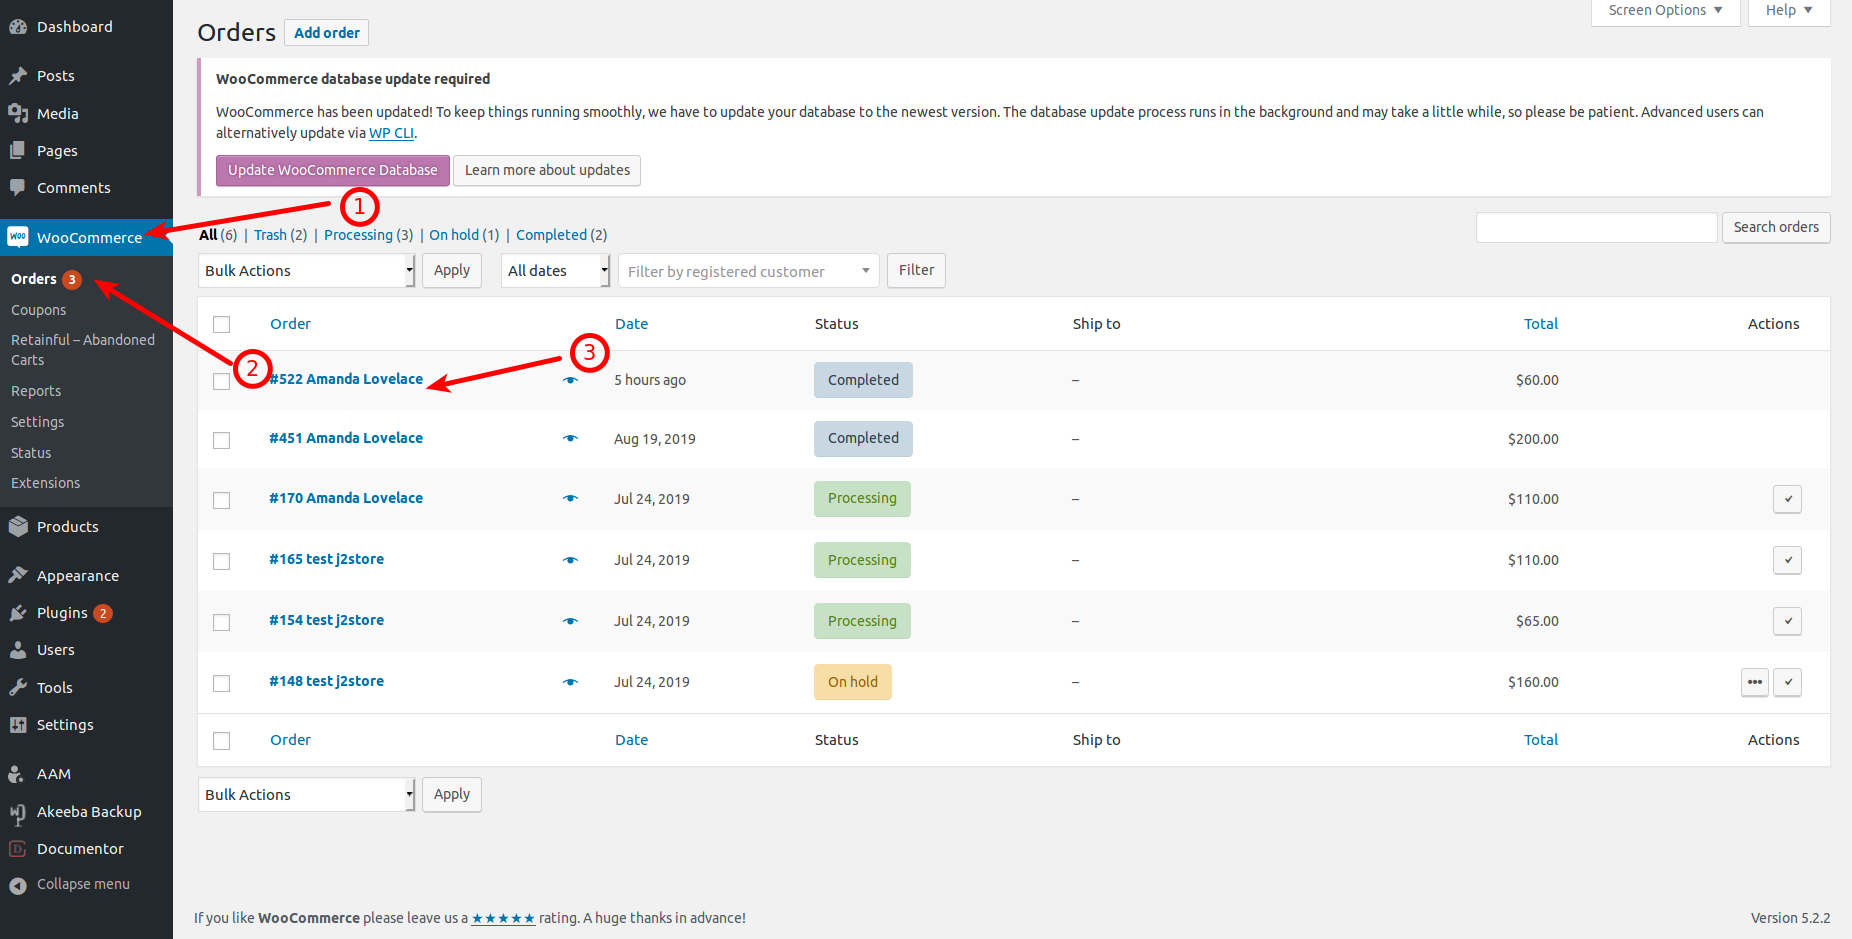Click the top Apply button

(x=452, y=270)
